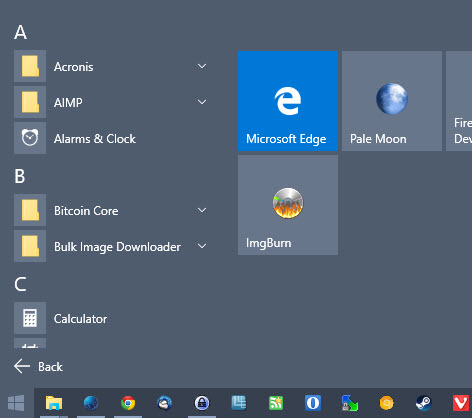The width and height of the screenshot is (472, 418).
Task: Open the taskbar icon with green arrow and lock
Action: point(350,403)
